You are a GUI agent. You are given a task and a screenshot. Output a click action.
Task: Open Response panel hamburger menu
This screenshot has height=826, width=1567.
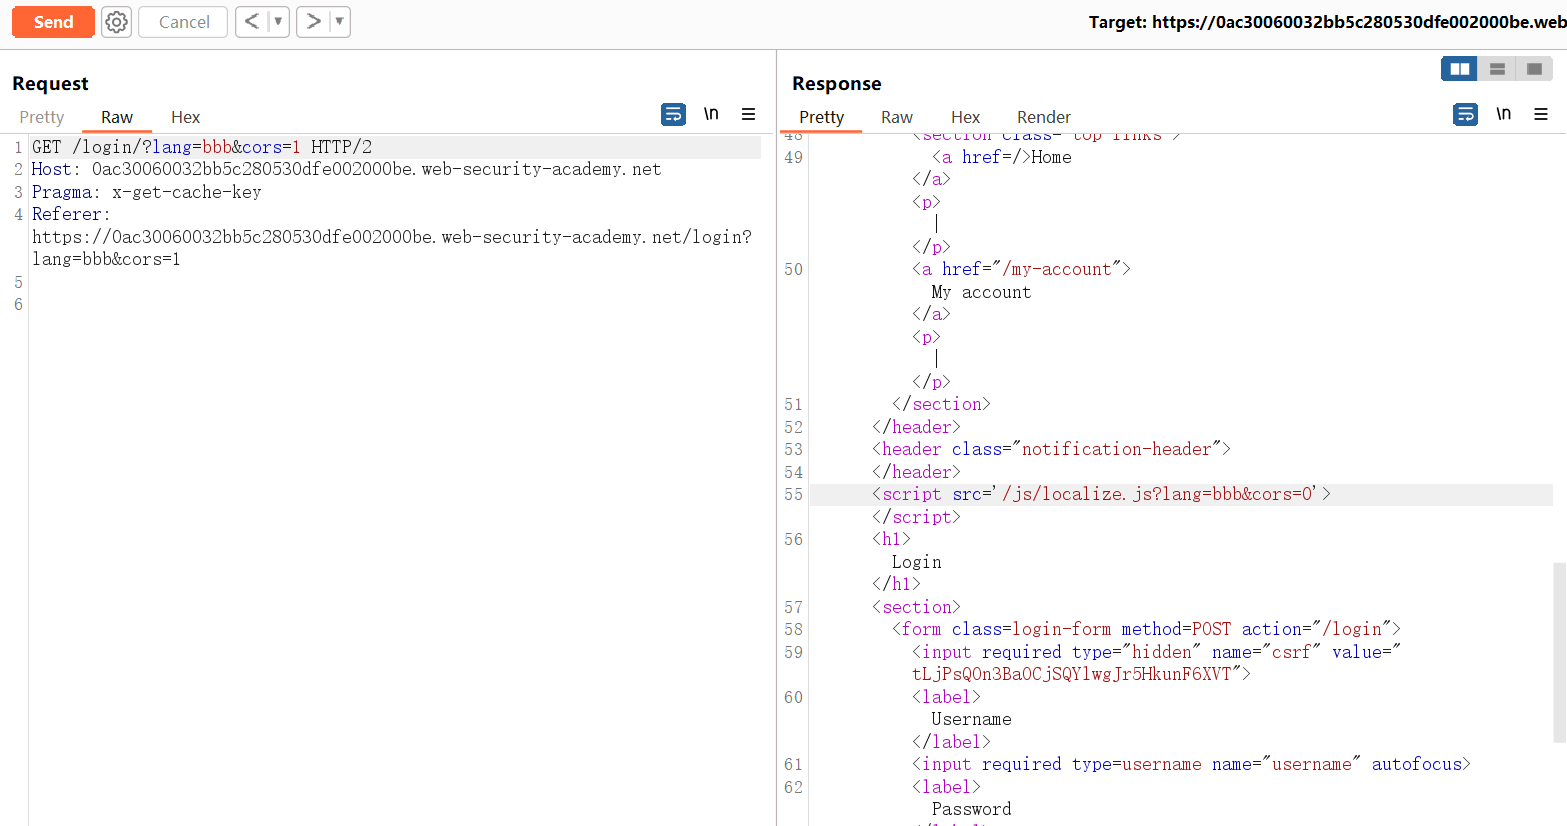pyautogui.click(x=1541, y=114)
